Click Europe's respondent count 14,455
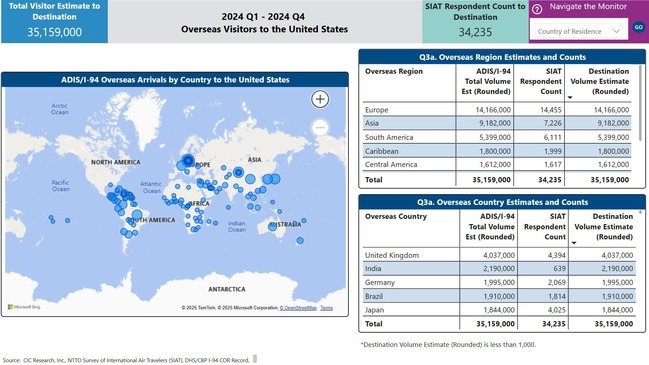Screen dimensions: 649x365 click(550, 110)
